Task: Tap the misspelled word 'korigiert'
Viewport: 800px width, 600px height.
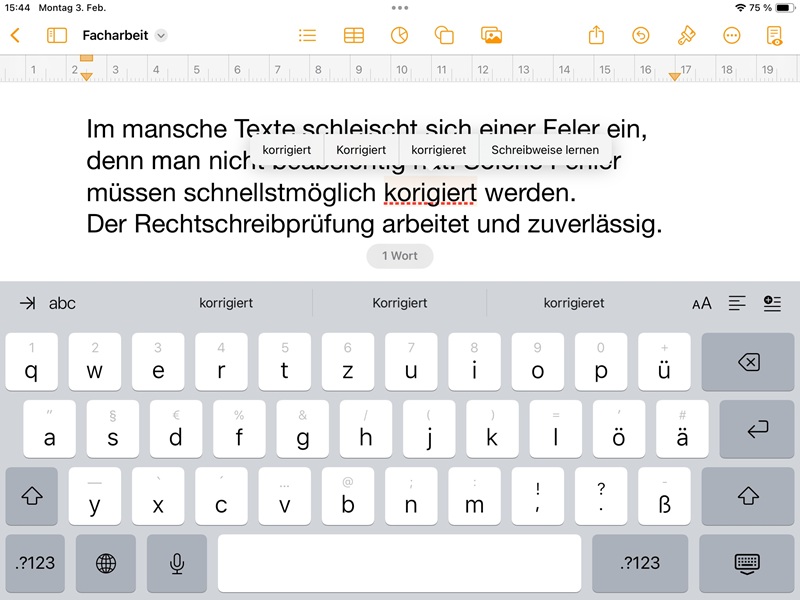Action: (430, 193)
